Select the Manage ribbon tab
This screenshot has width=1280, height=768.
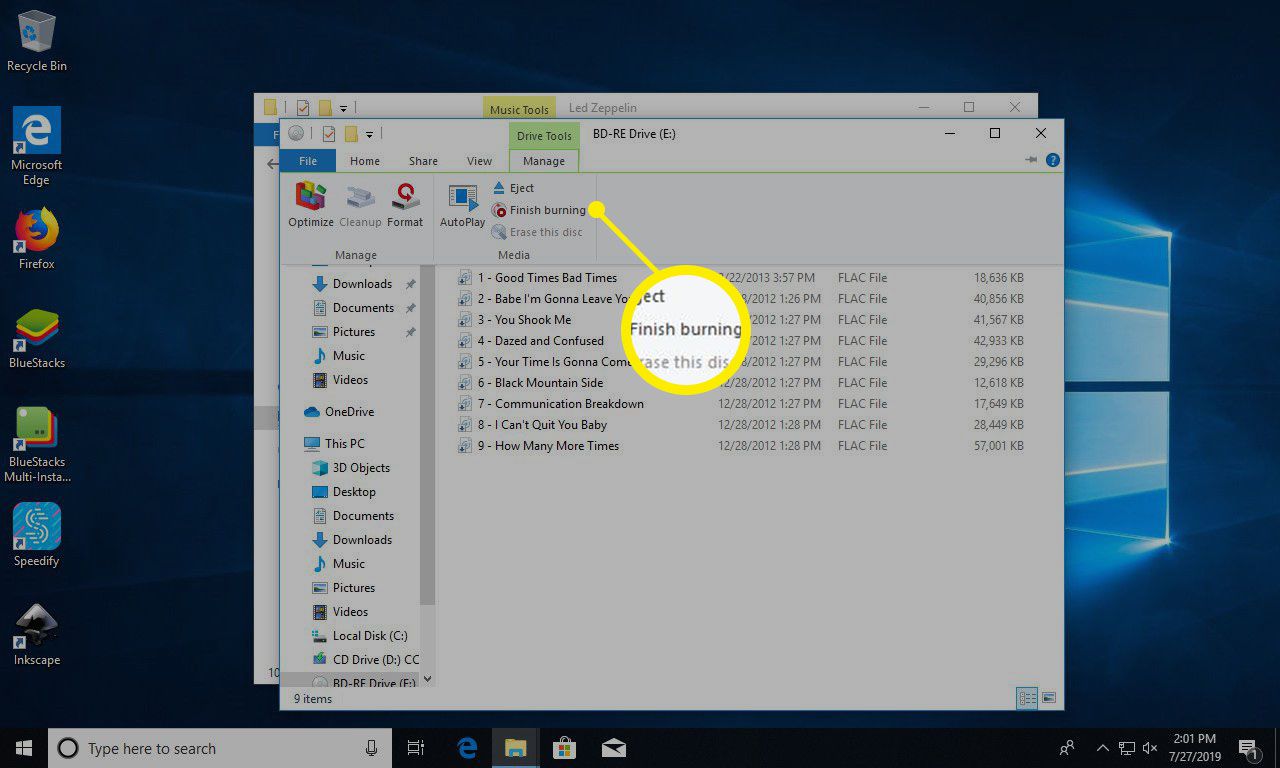tap(544, 161)
